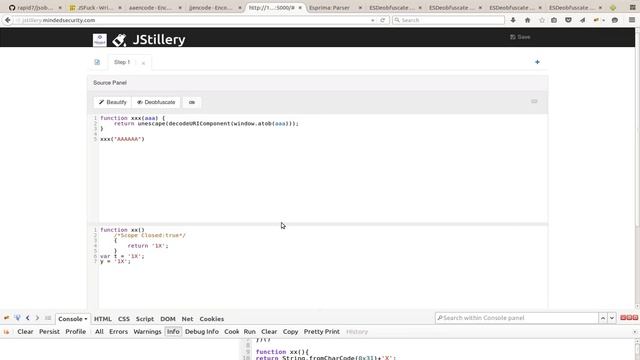Switch to the Script panel tab

tap(145, 319)
